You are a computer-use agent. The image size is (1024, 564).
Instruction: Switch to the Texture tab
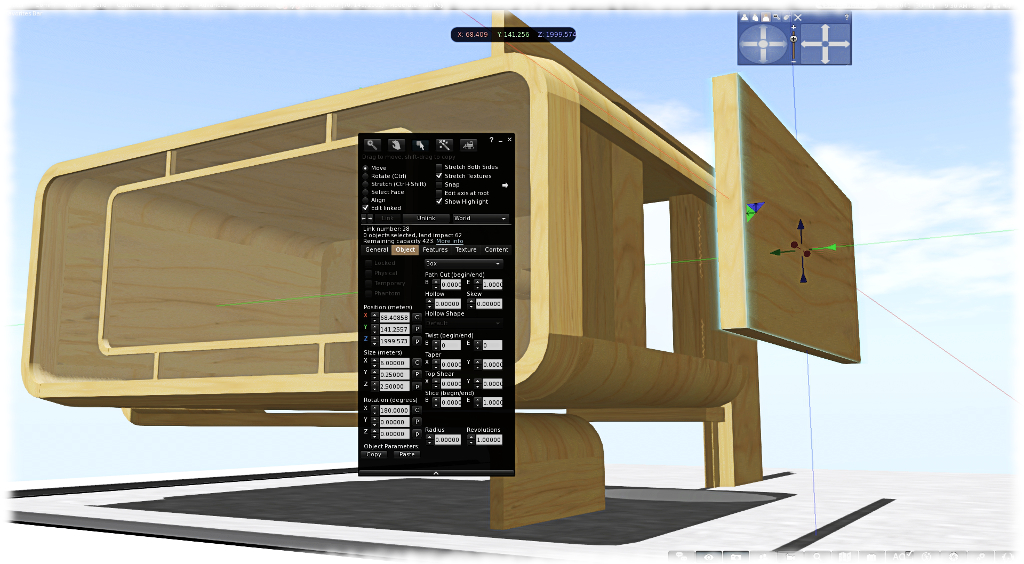coord(466,249)
